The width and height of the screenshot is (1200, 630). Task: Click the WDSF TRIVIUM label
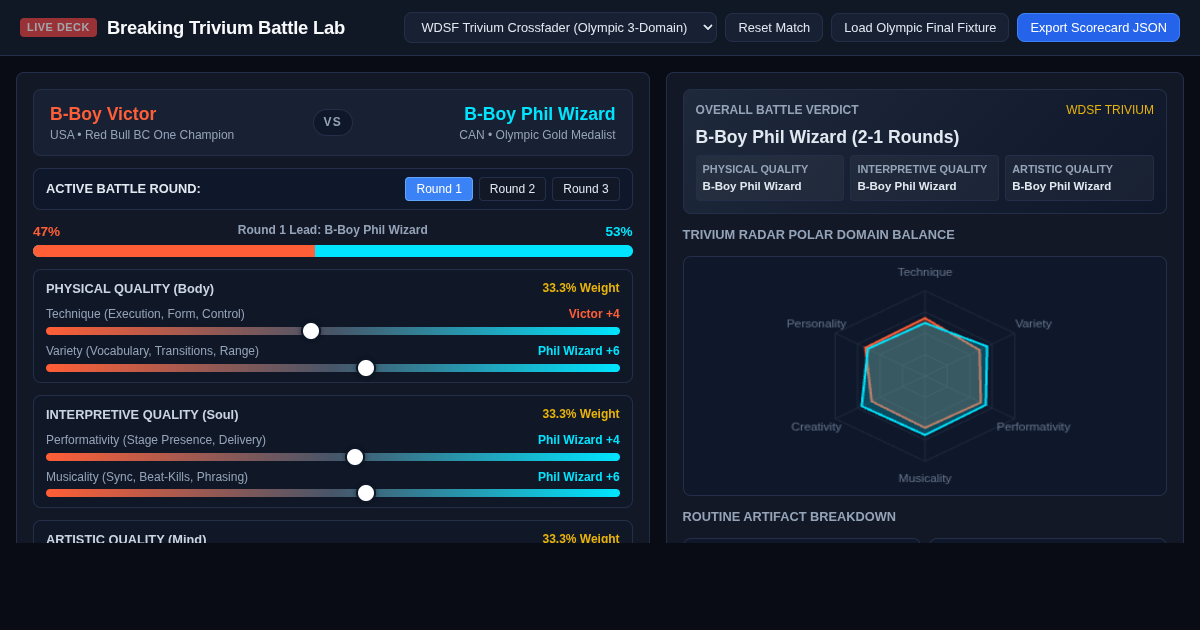click(1110, 110)
